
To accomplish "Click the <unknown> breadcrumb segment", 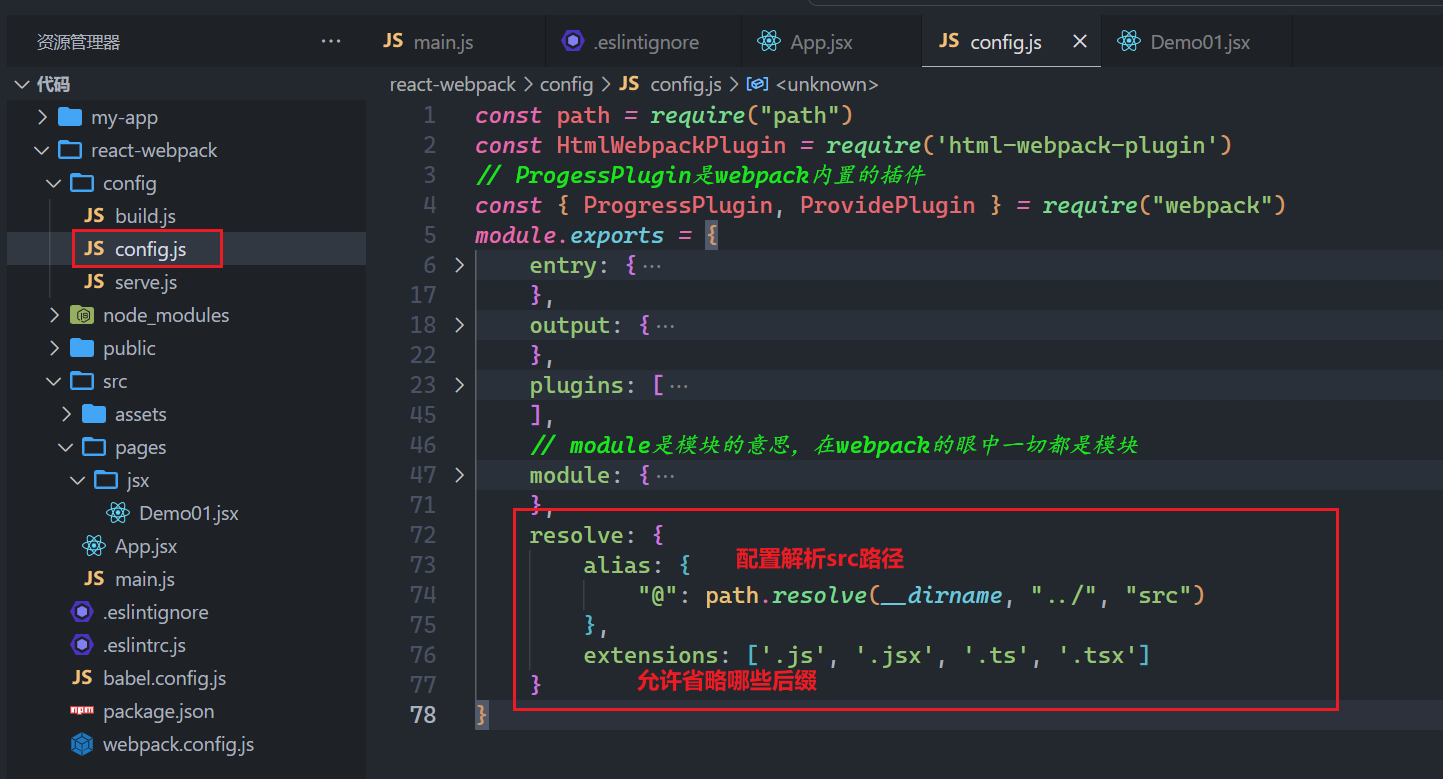I will [826, 85].
